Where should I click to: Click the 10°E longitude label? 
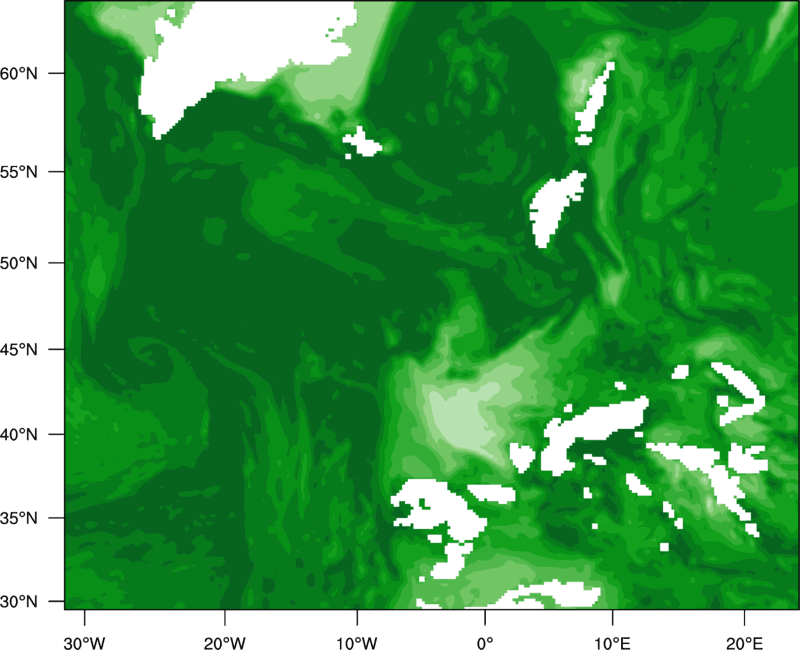pyautogui.click(x=612, y=643)
